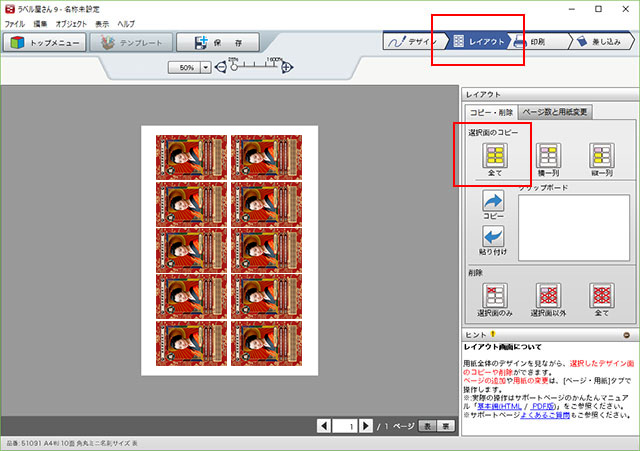Click the Top Menu (トップメニュー) button
Screen dimensions: 640x451
(x=44, y=42)
